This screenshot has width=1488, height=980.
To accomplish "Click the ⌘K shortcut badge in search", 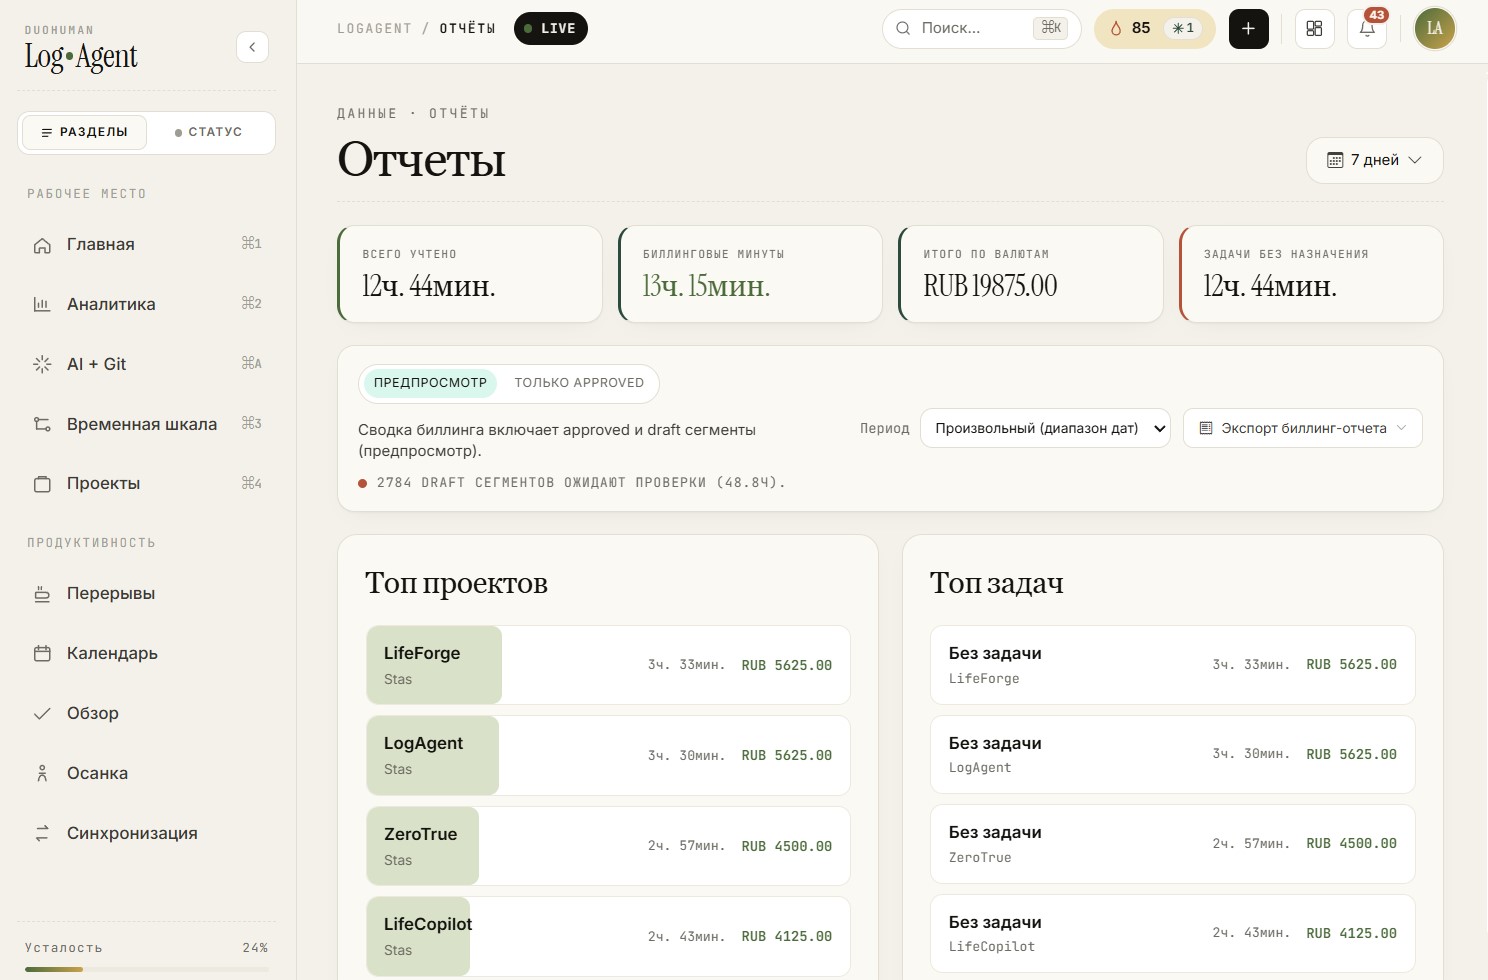I will coord(1051,28).
